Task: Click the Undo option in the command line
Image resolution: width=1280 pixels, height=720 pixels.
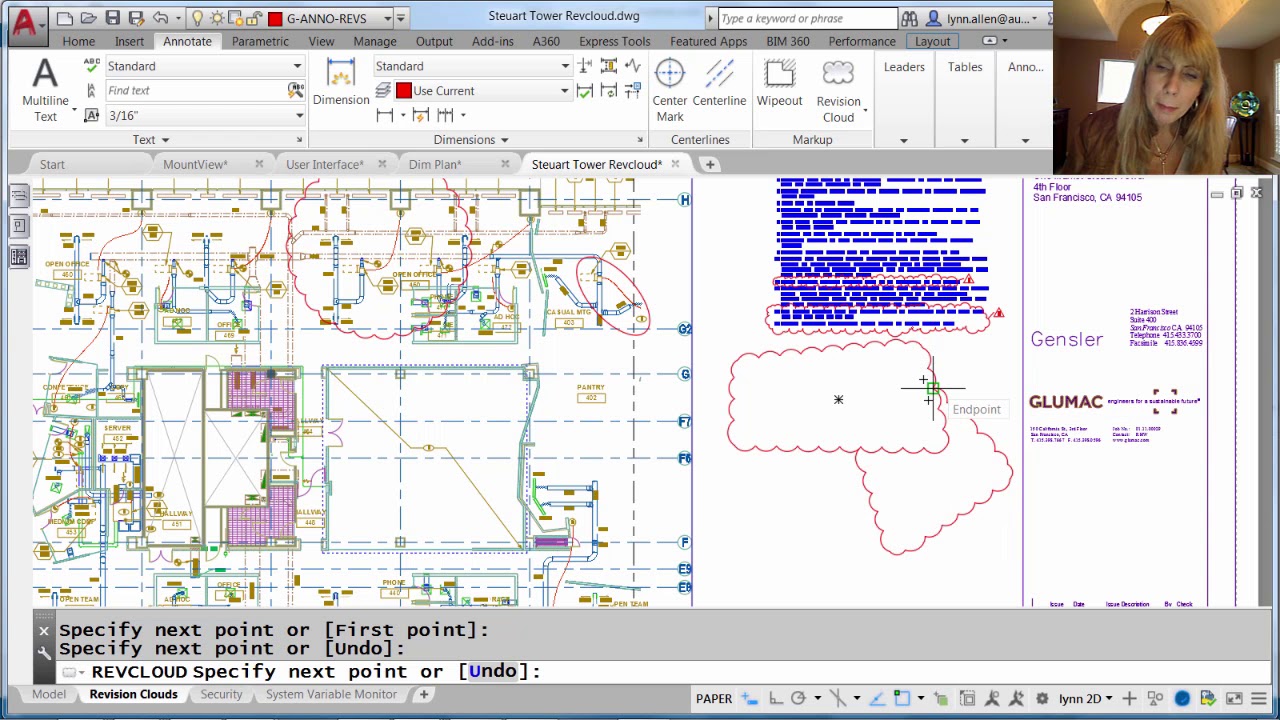Action: coord(492,671)
